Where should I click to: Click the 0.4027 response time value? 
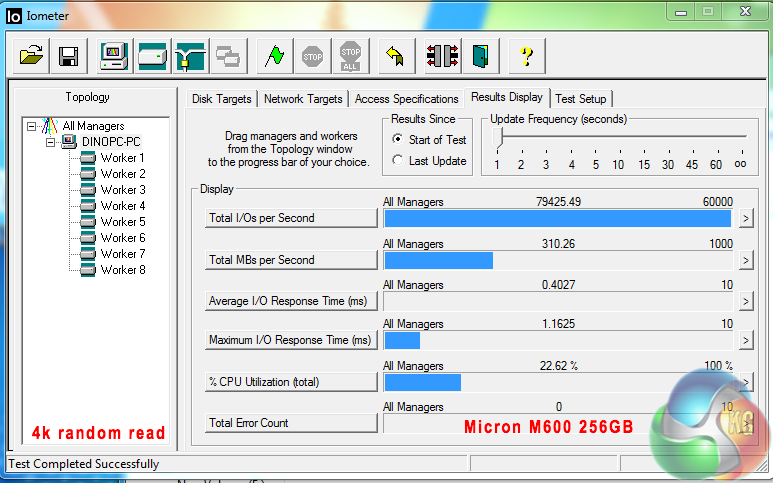tap(558, 284)
